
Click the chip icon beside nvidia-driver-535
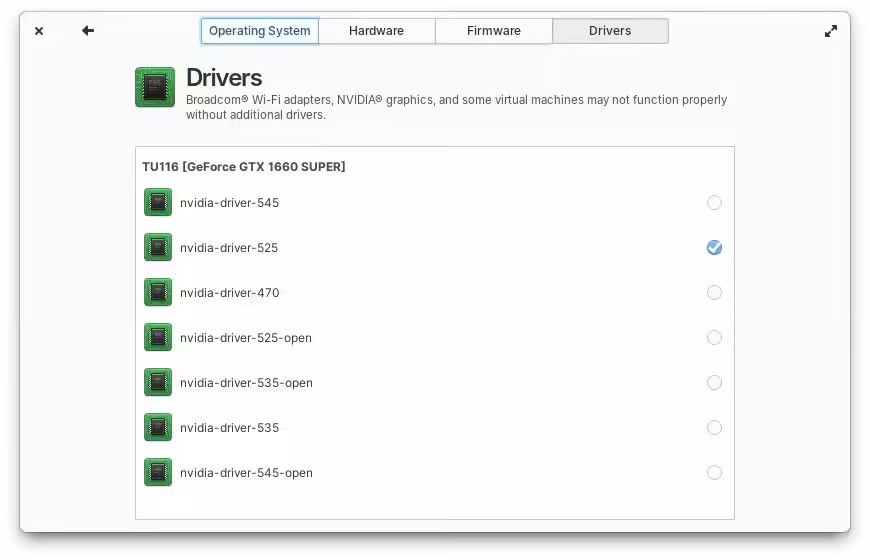(158, 428)
